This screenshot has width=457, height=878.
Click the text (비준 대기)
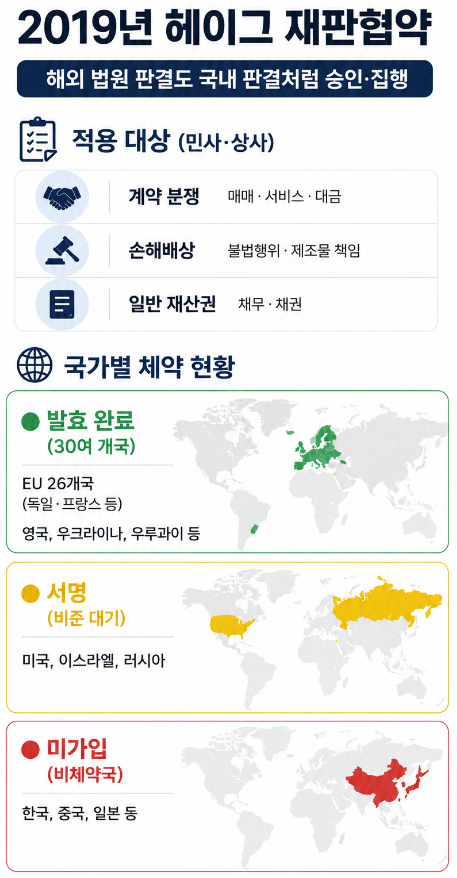tap(86, 618)
